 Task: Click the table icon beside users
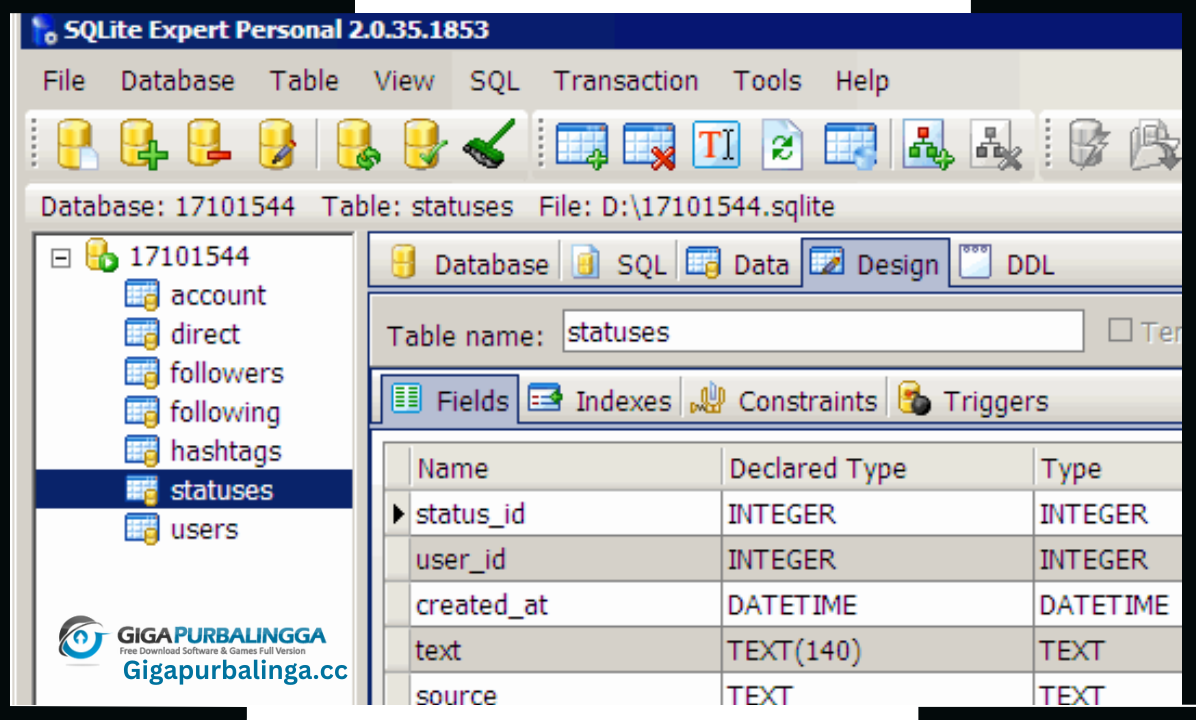(x=142, y=529)
